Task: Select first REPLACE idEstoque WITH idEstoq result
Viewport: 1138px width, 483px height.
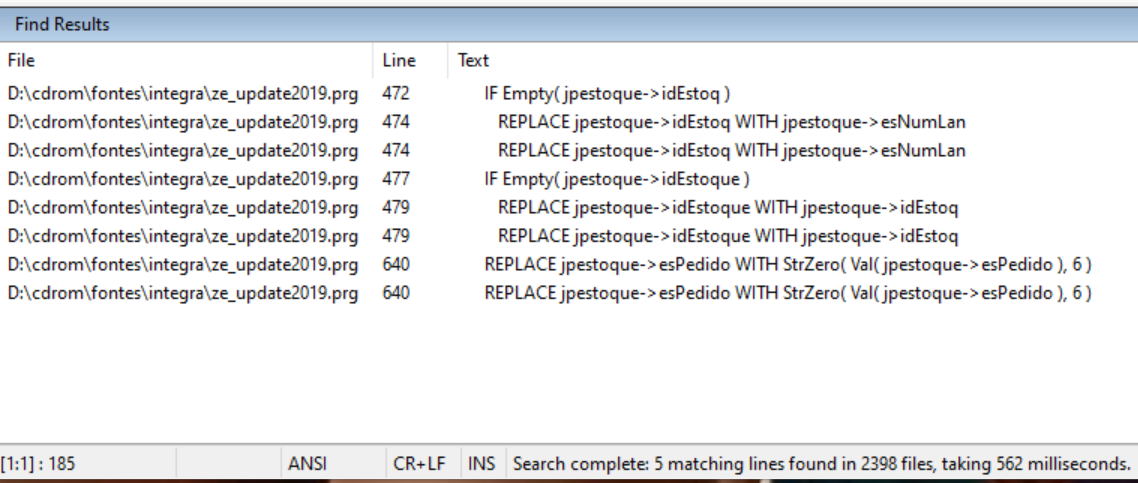Action: [x=727, y=208]
